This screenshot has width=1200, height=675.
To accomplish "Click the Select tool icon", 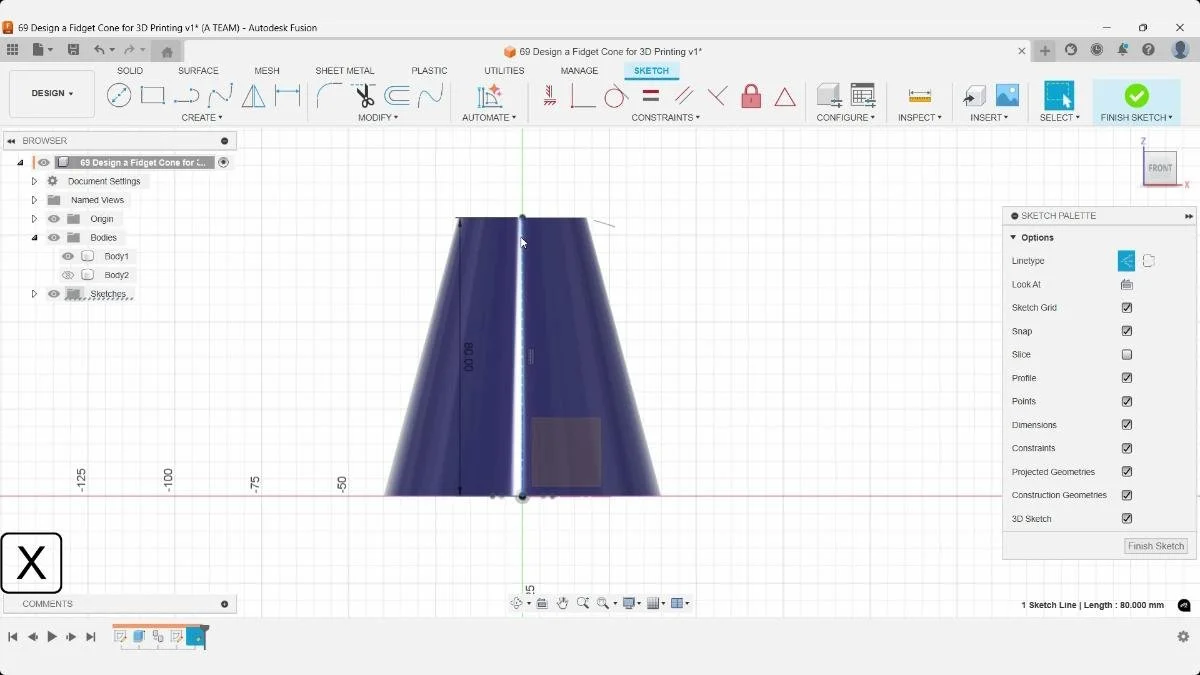I will click(x=1059, y=96).
